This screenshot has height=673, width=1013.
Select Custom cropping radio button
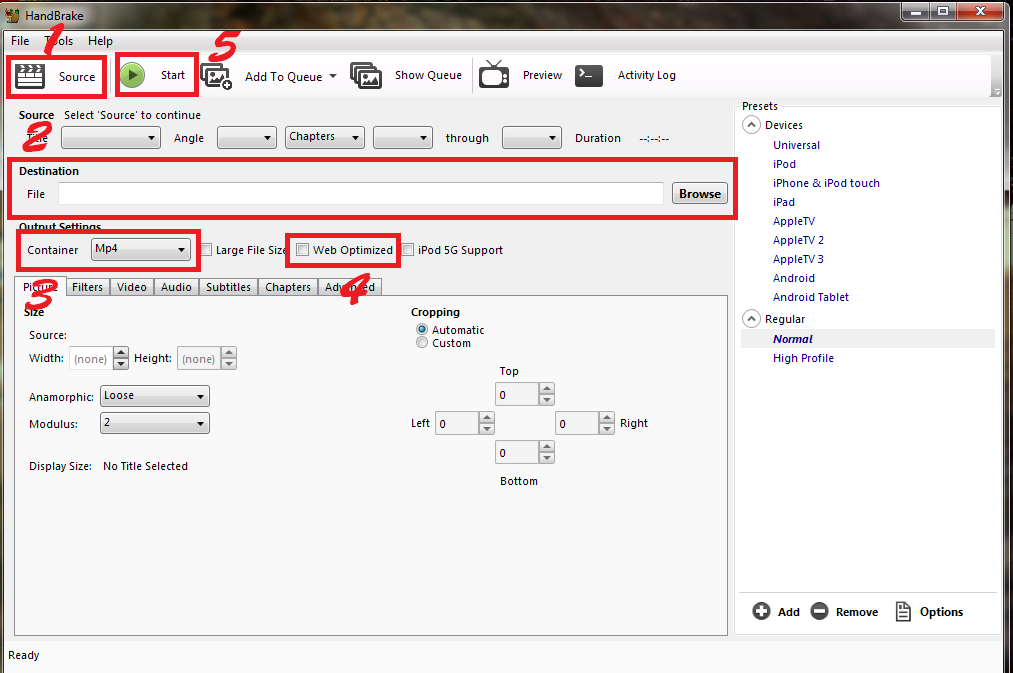pyautogui.click(x=422, y=342)
